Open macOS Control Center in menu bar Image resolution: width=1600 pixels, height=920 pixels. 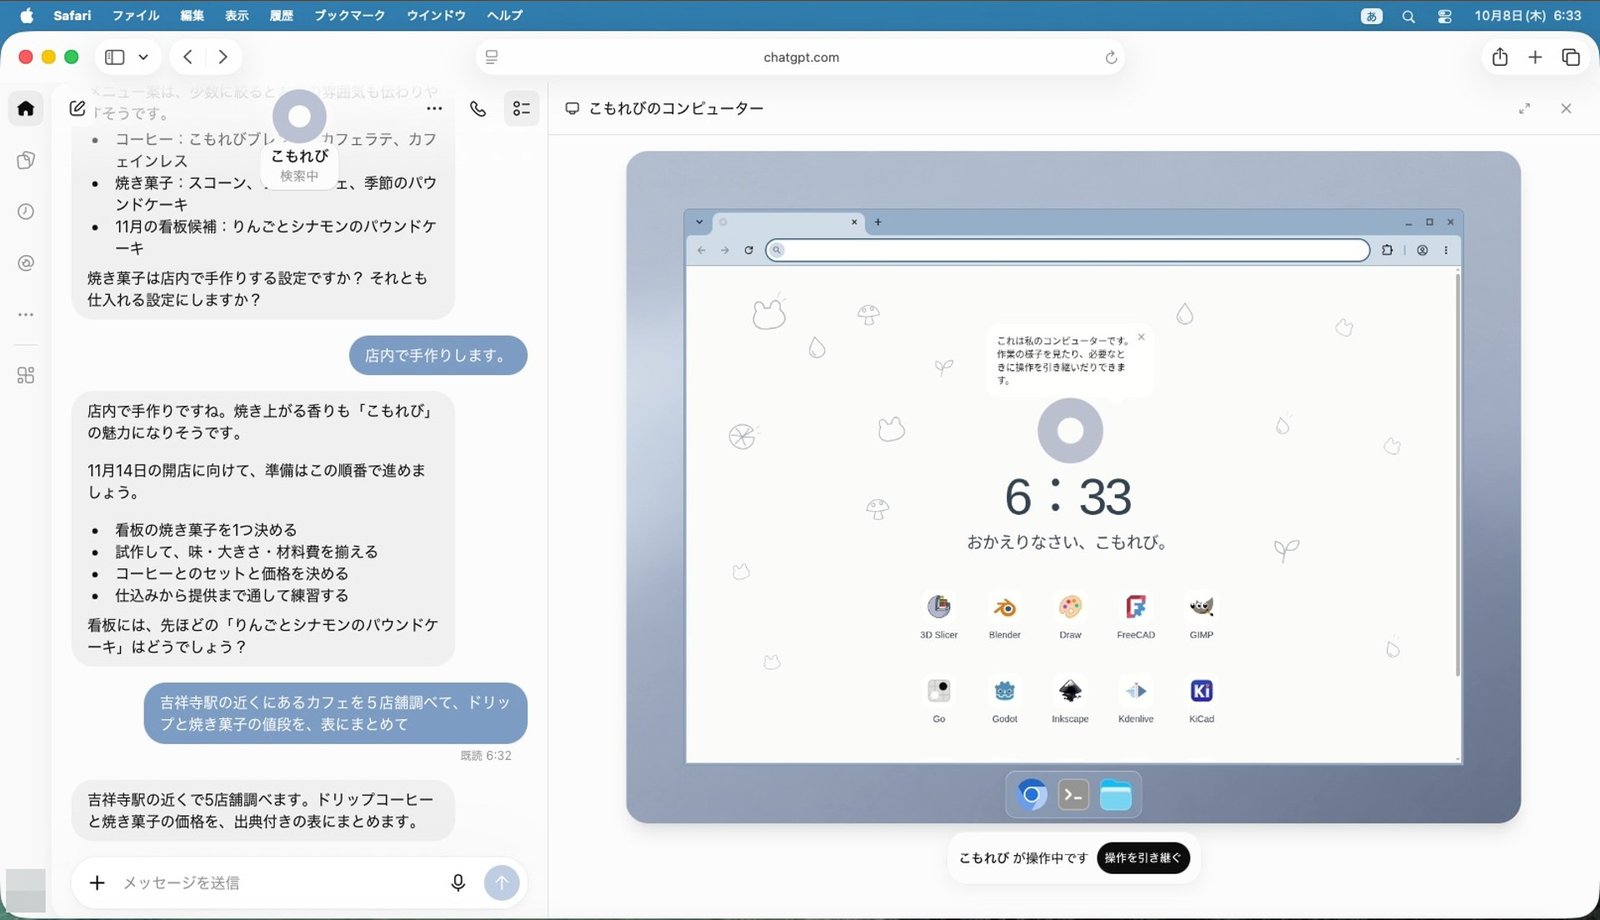click(1444, 16)
